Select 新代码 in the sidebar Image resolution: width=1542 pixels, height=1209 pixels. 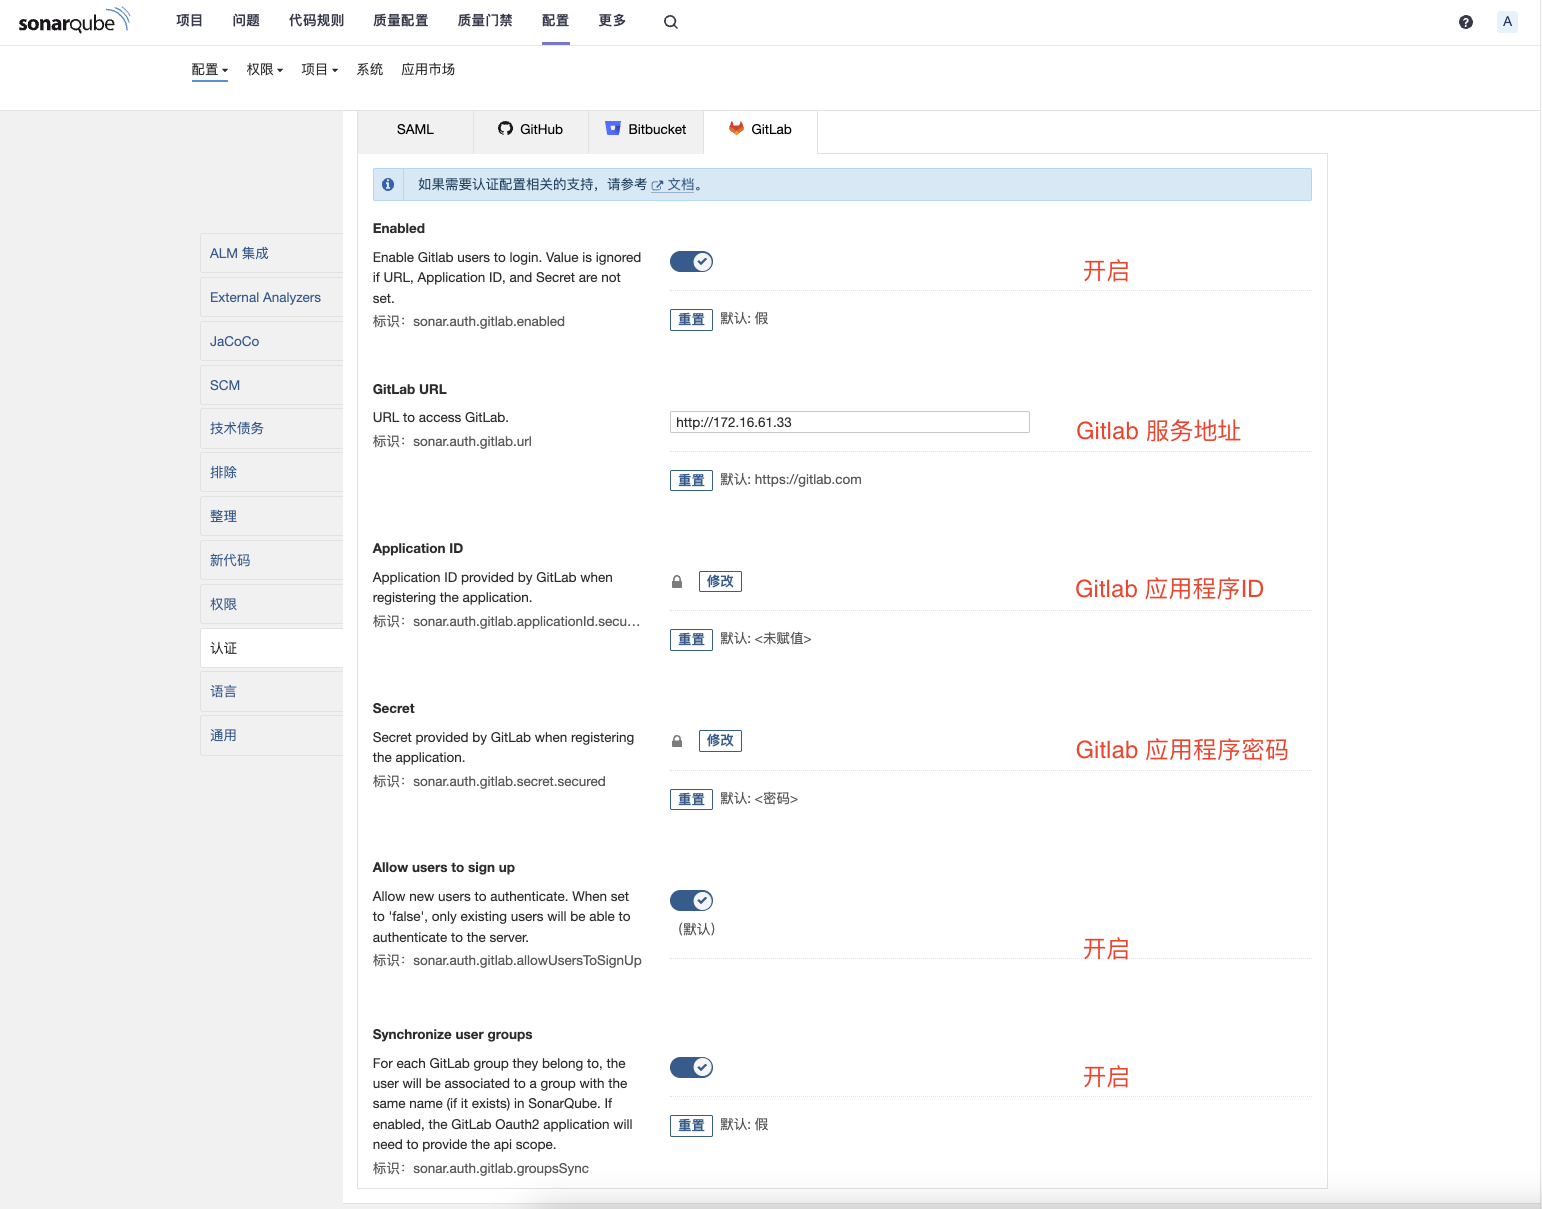[272, 561]
